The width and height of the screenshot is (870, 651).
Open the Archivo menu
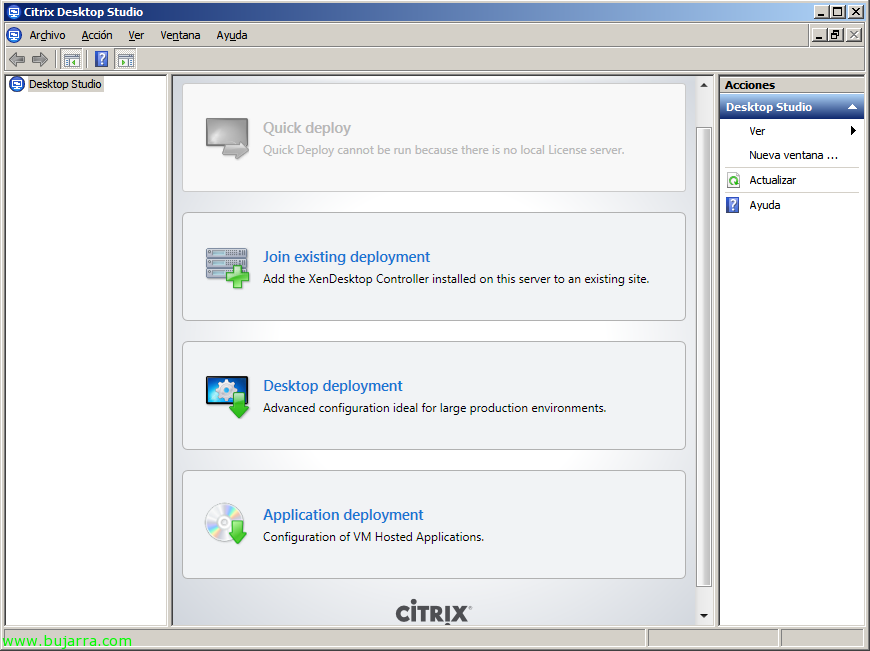pos(47,35)
